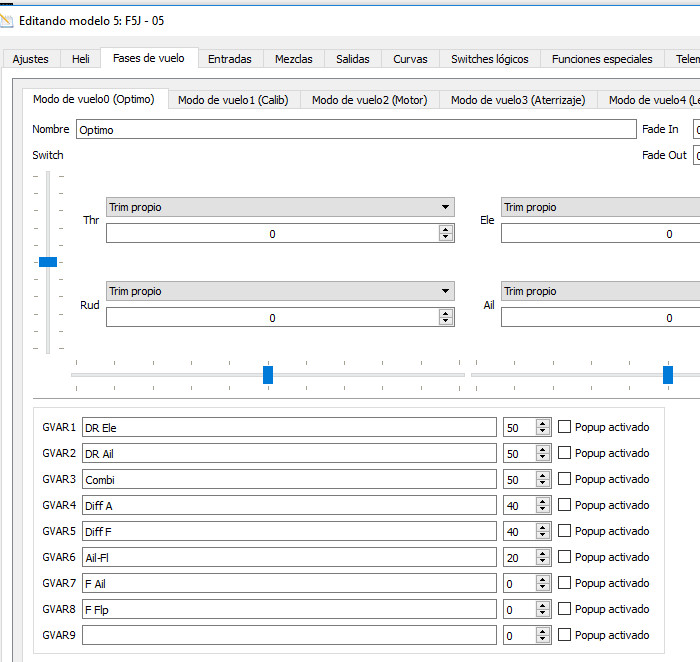Switch to the Curvas tab

tap(410, 59)
